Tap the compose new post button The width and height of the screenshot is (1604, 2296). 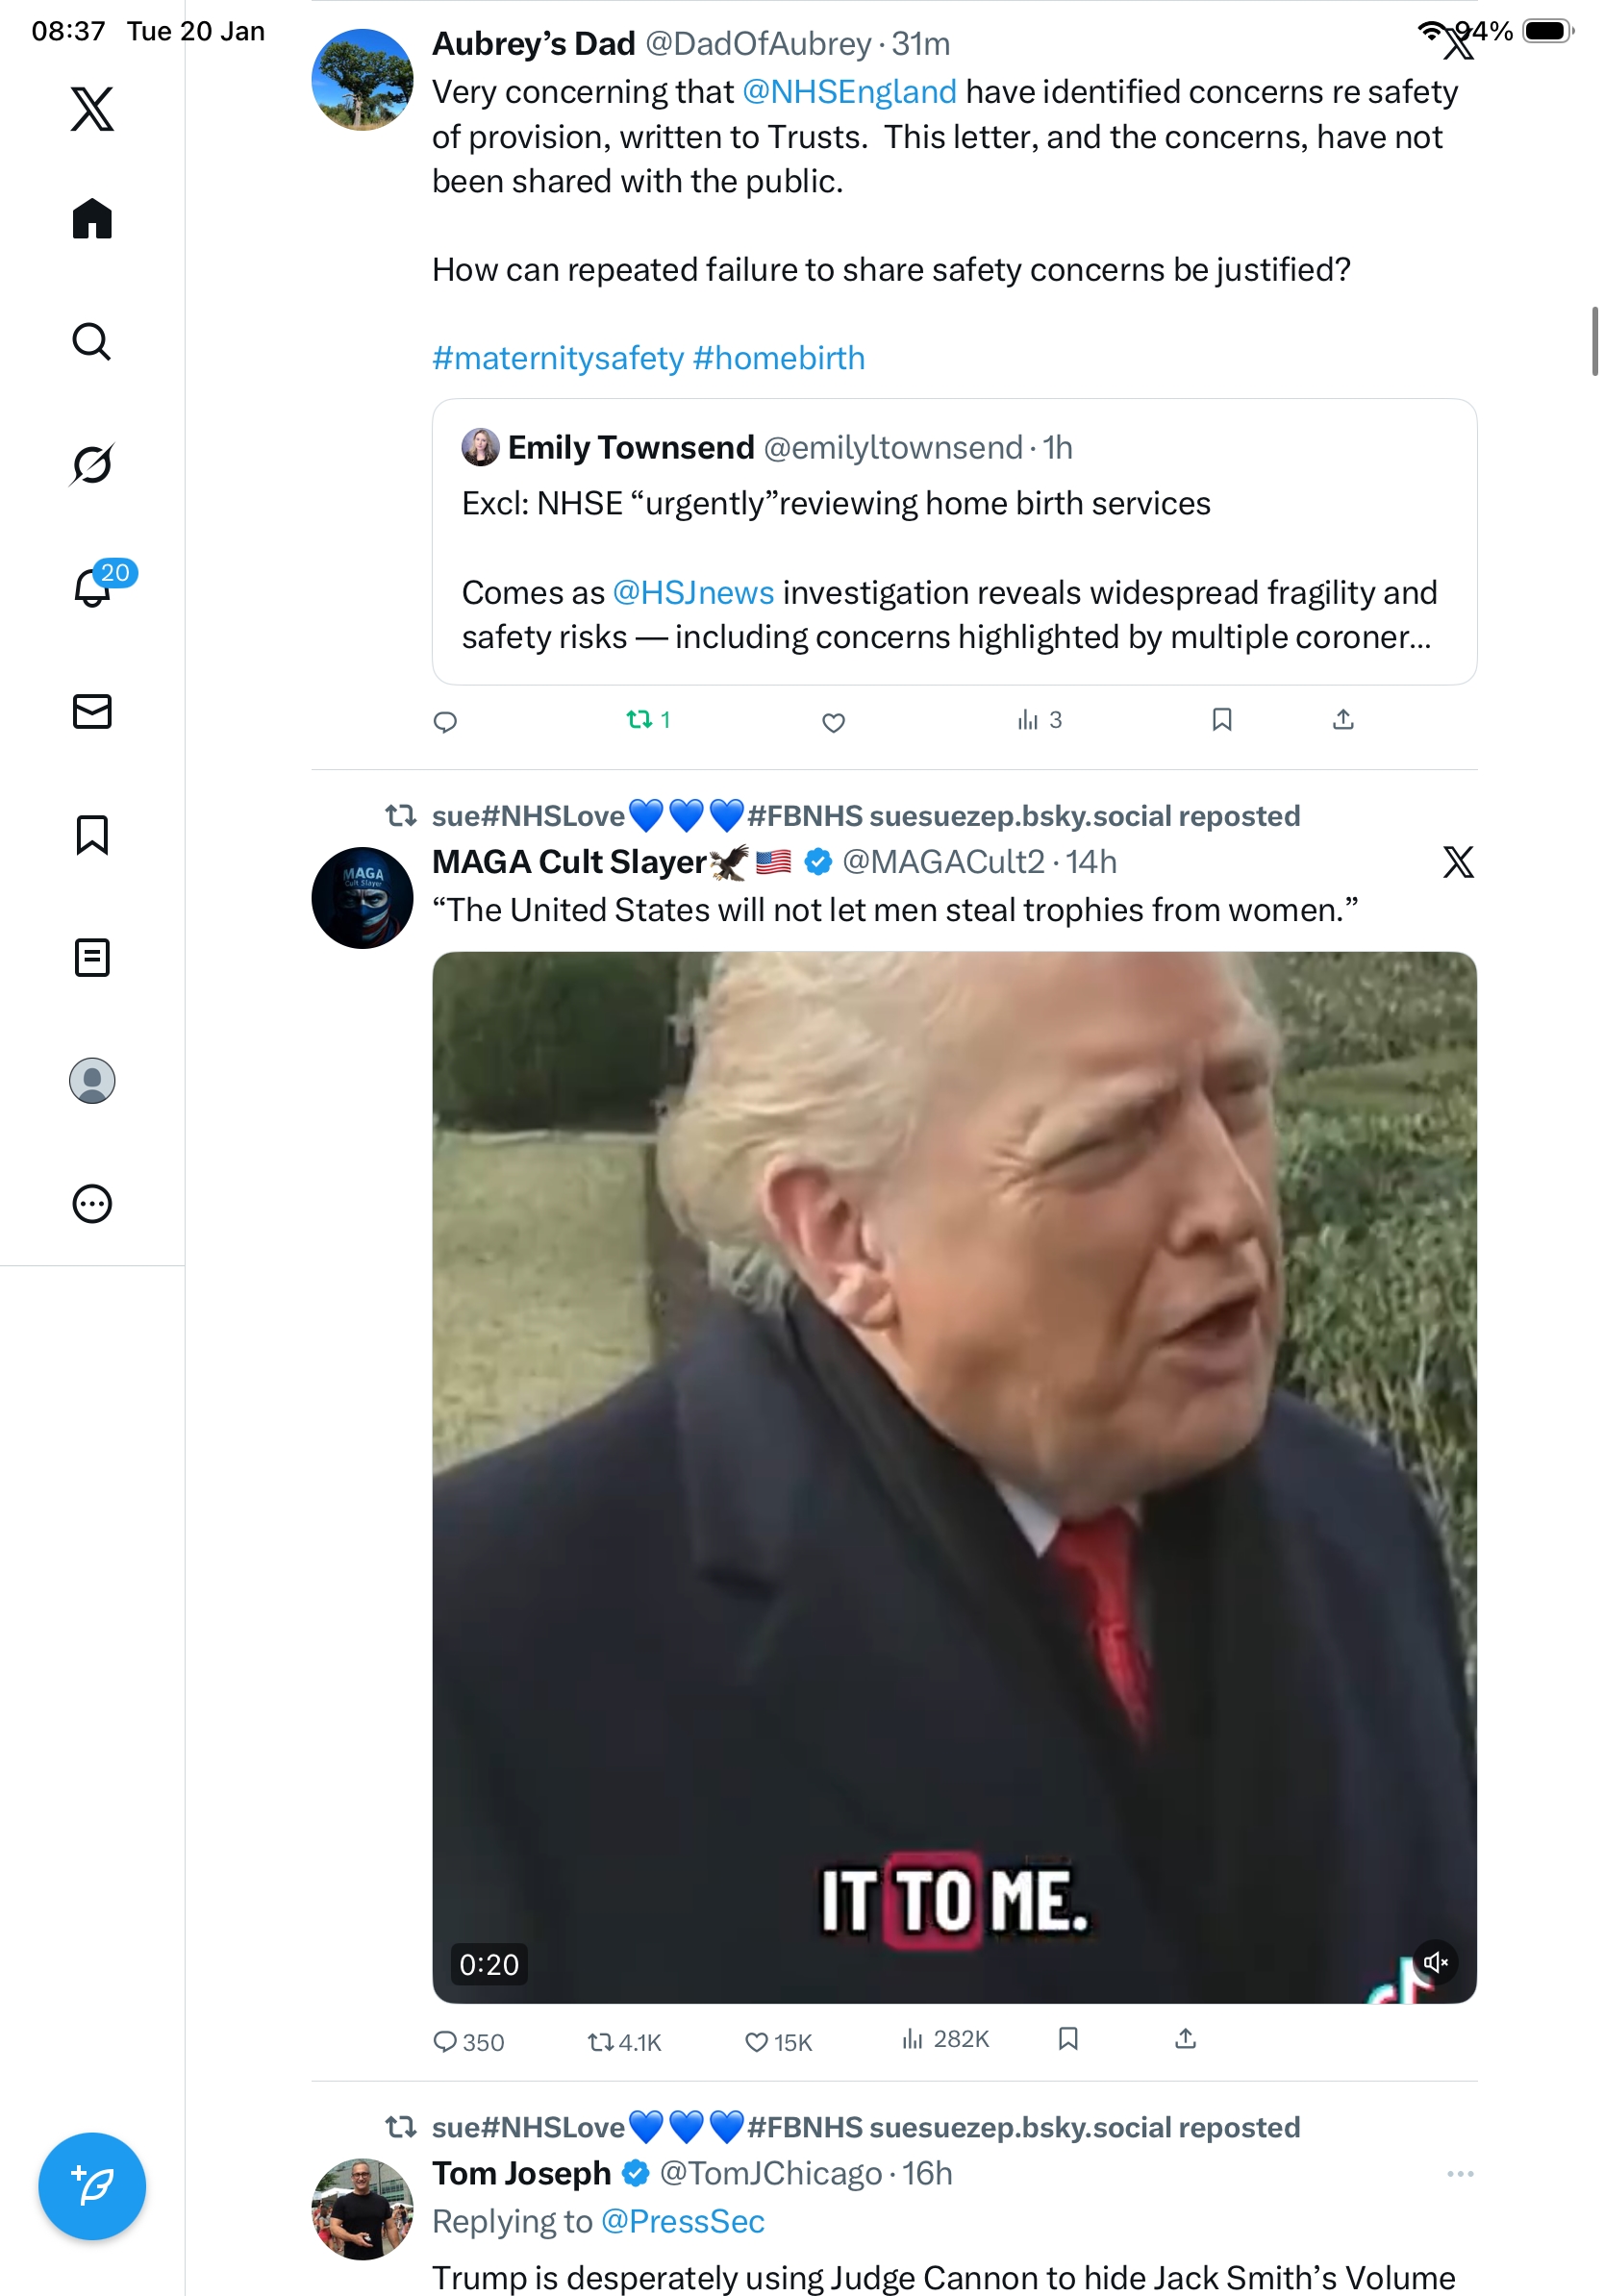(x=92, y=2185)
